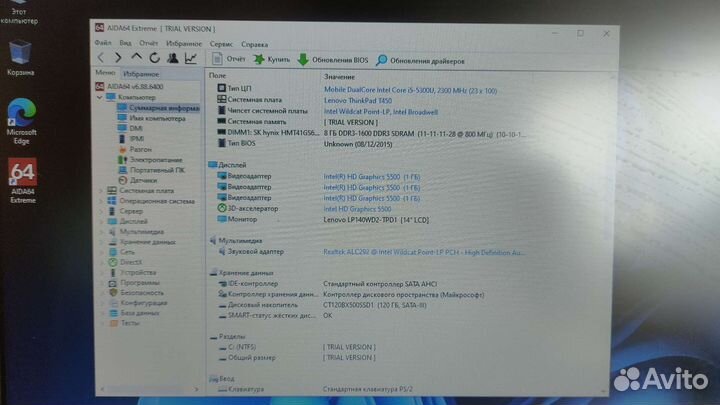Select the Тесты tree item
This screenshot has height=405, width=720.
[x=124, y=323]
